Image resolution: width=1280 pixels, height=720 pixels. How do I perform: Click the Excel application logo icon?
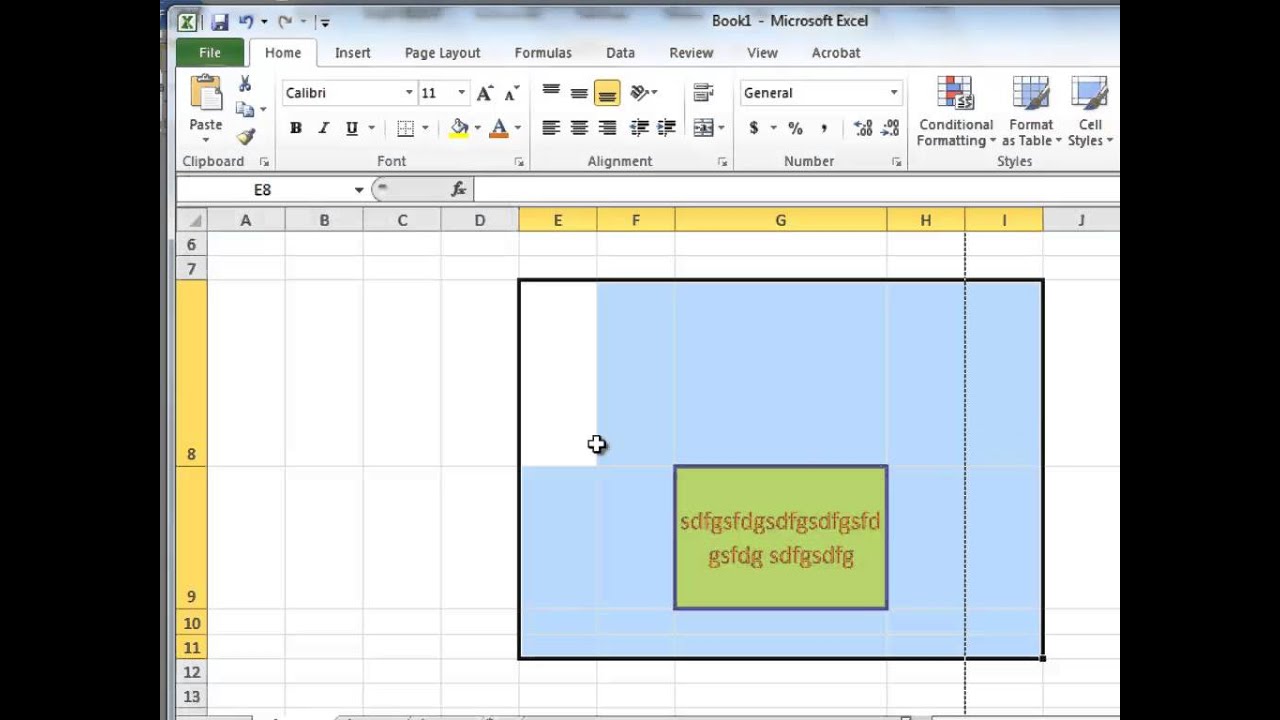pos(187,21)
